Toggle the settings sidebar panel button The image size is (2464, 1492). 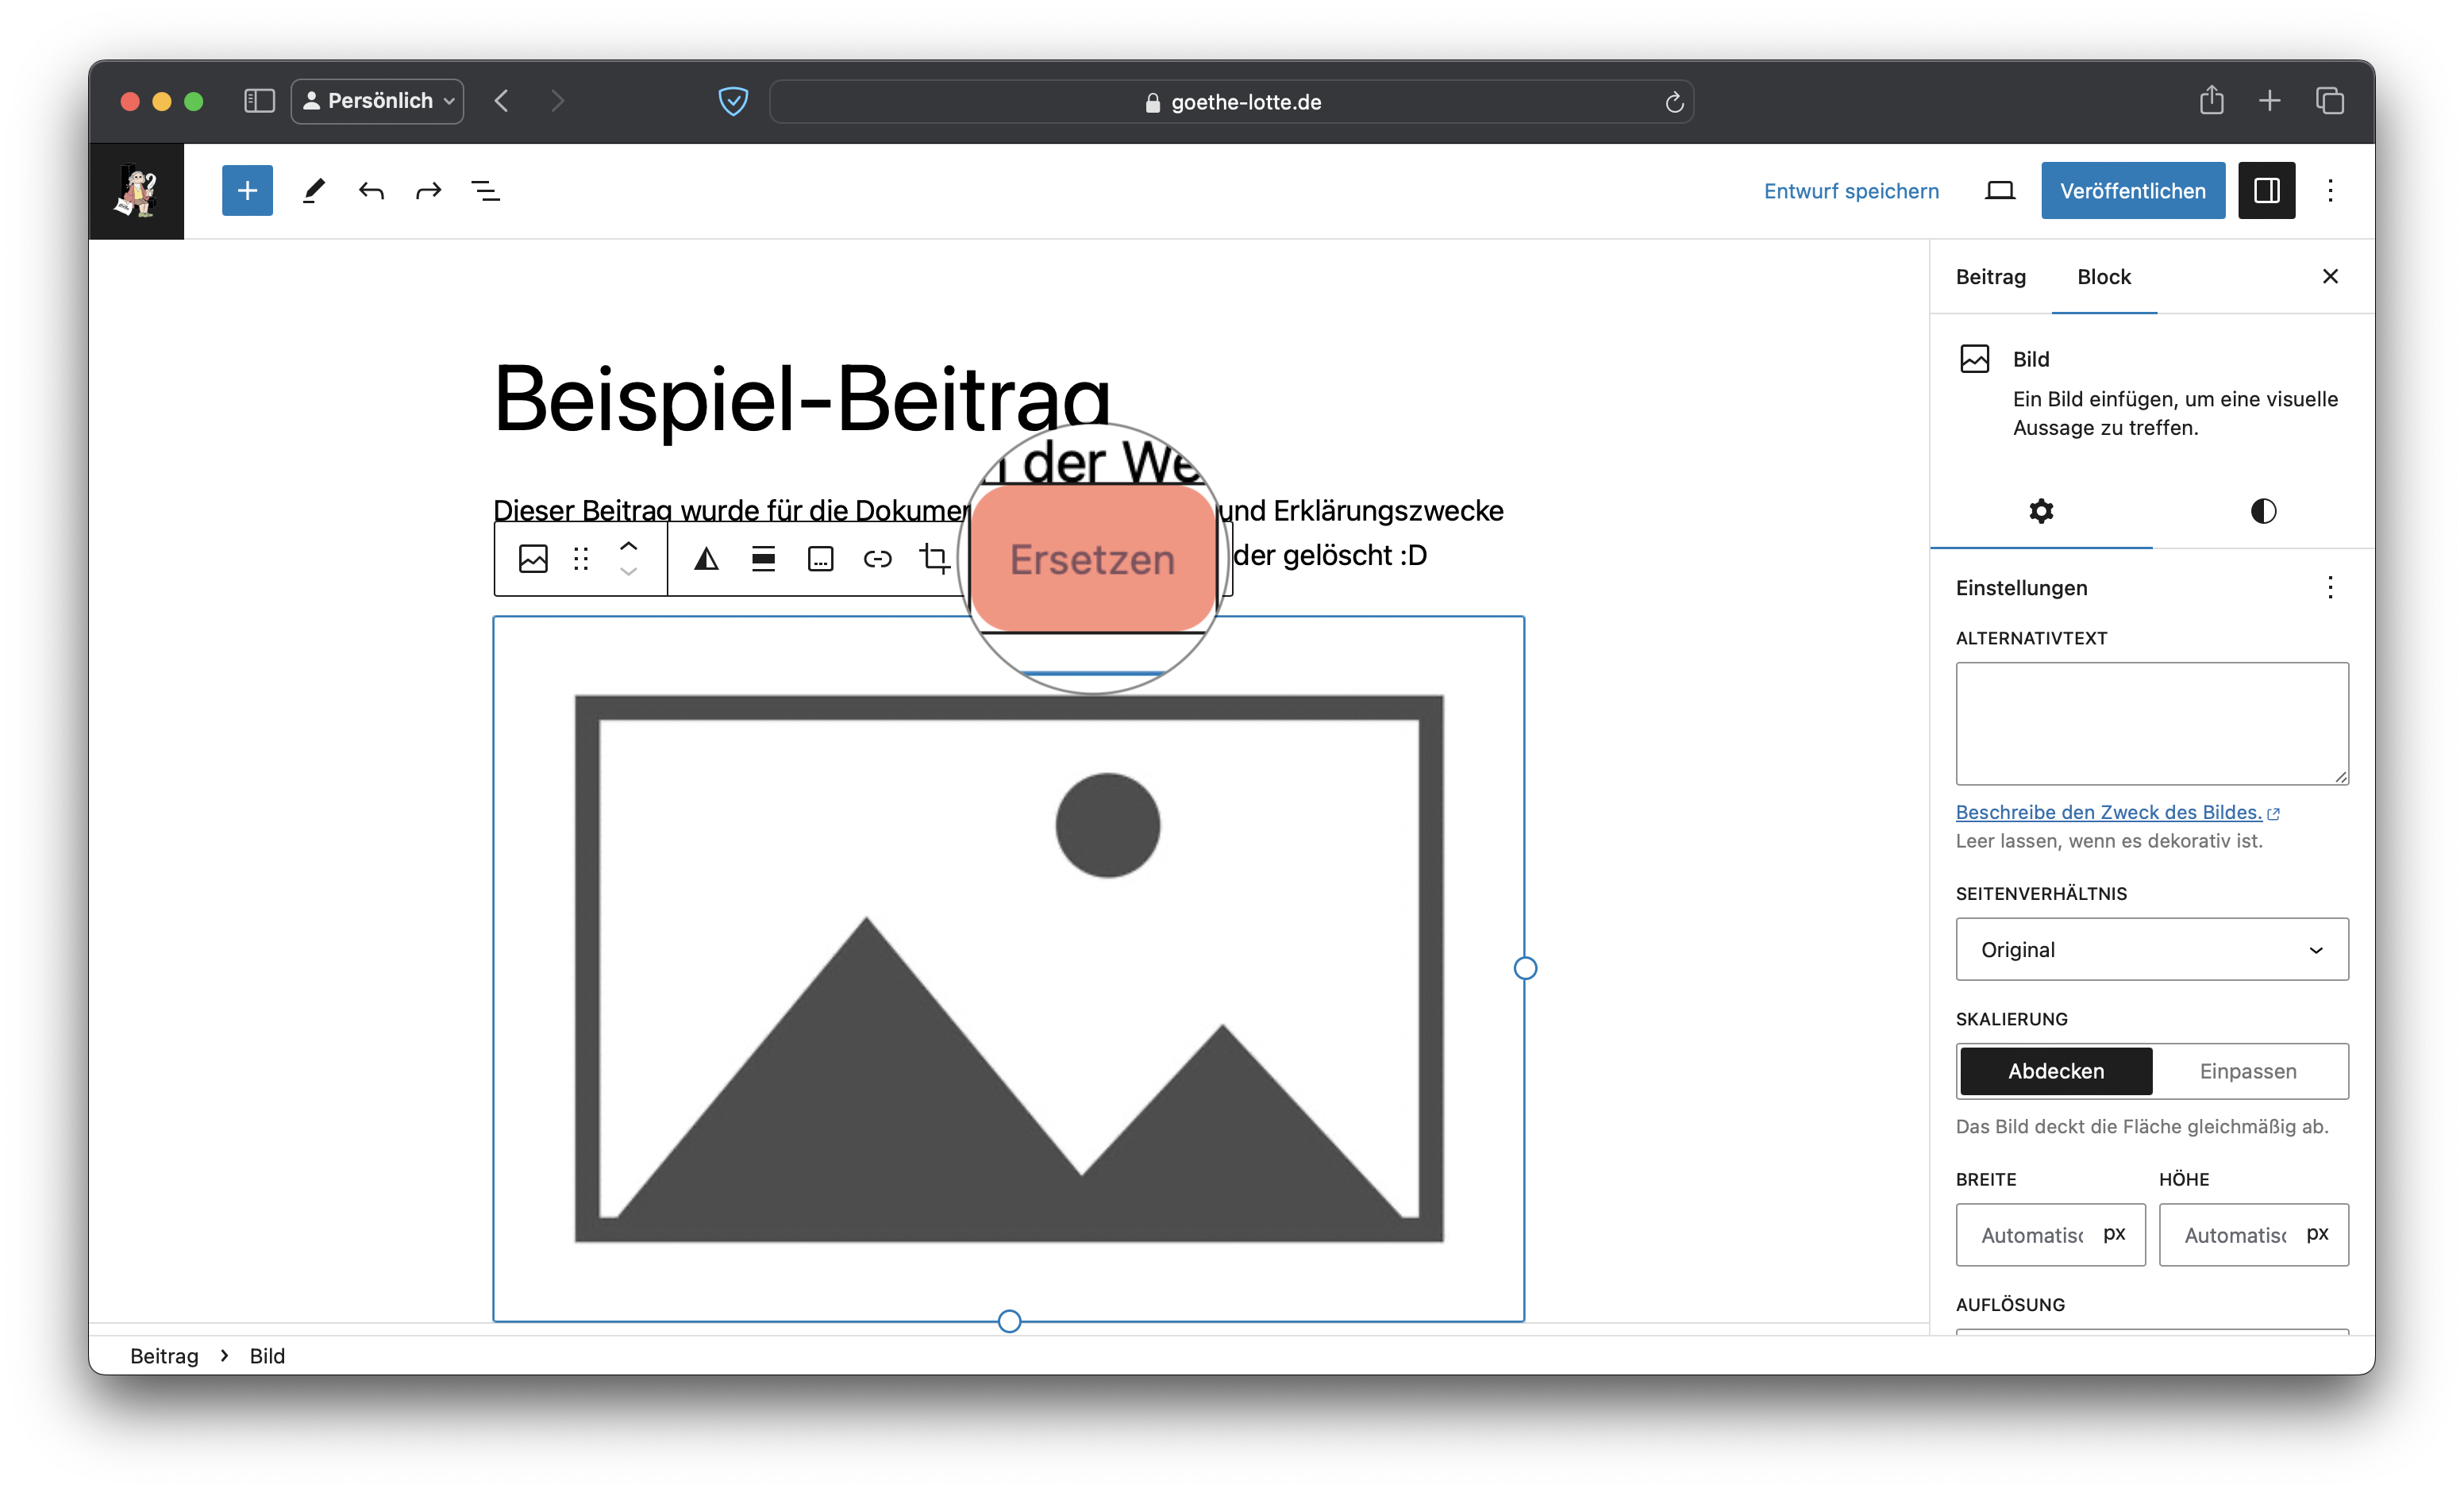(x=2266, y=190)
